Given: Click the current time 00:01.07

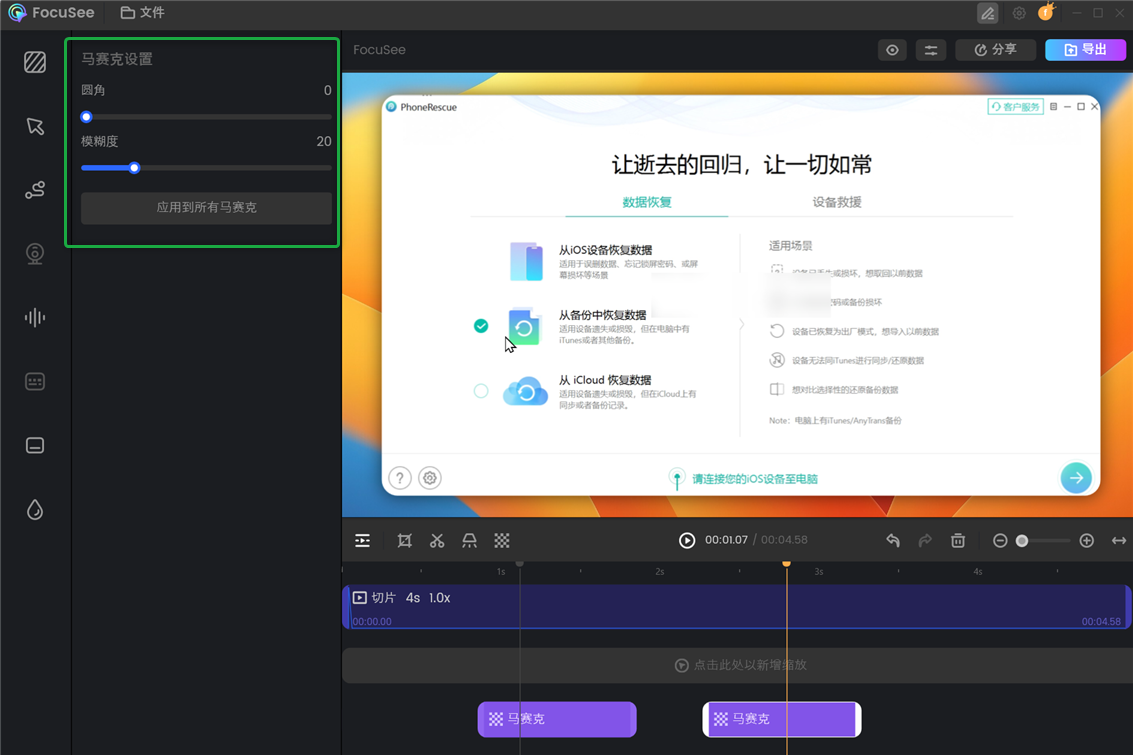Looking at the screenshot, I should (726, 540).
